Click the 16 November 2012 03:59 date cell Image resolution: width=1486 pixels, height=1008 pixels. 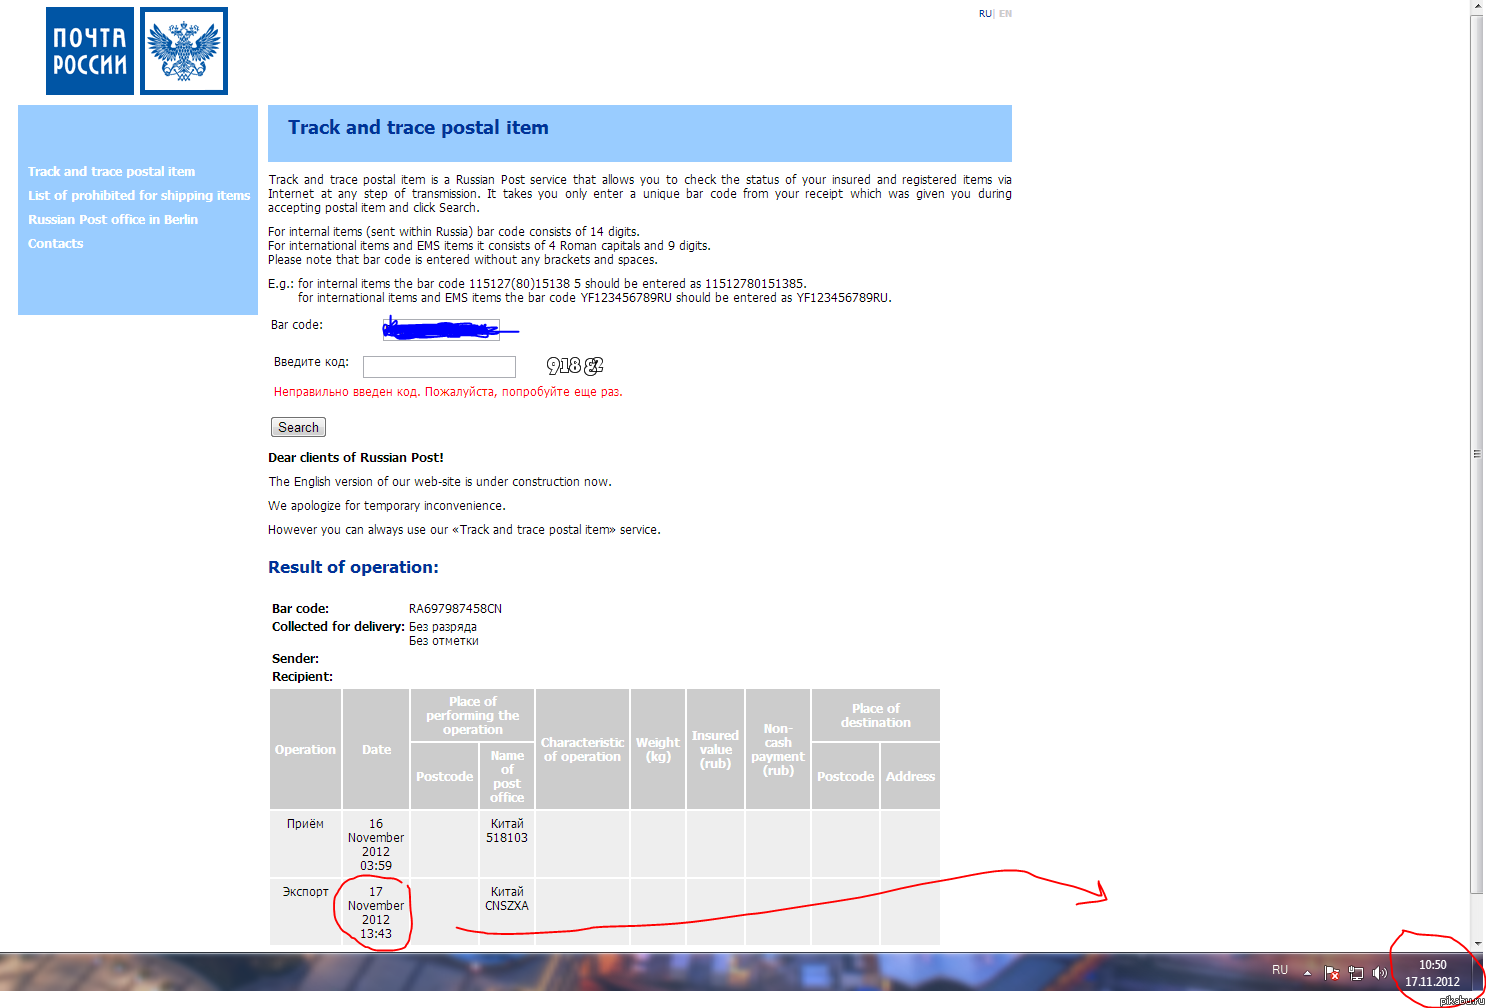[x=376, y=845]
